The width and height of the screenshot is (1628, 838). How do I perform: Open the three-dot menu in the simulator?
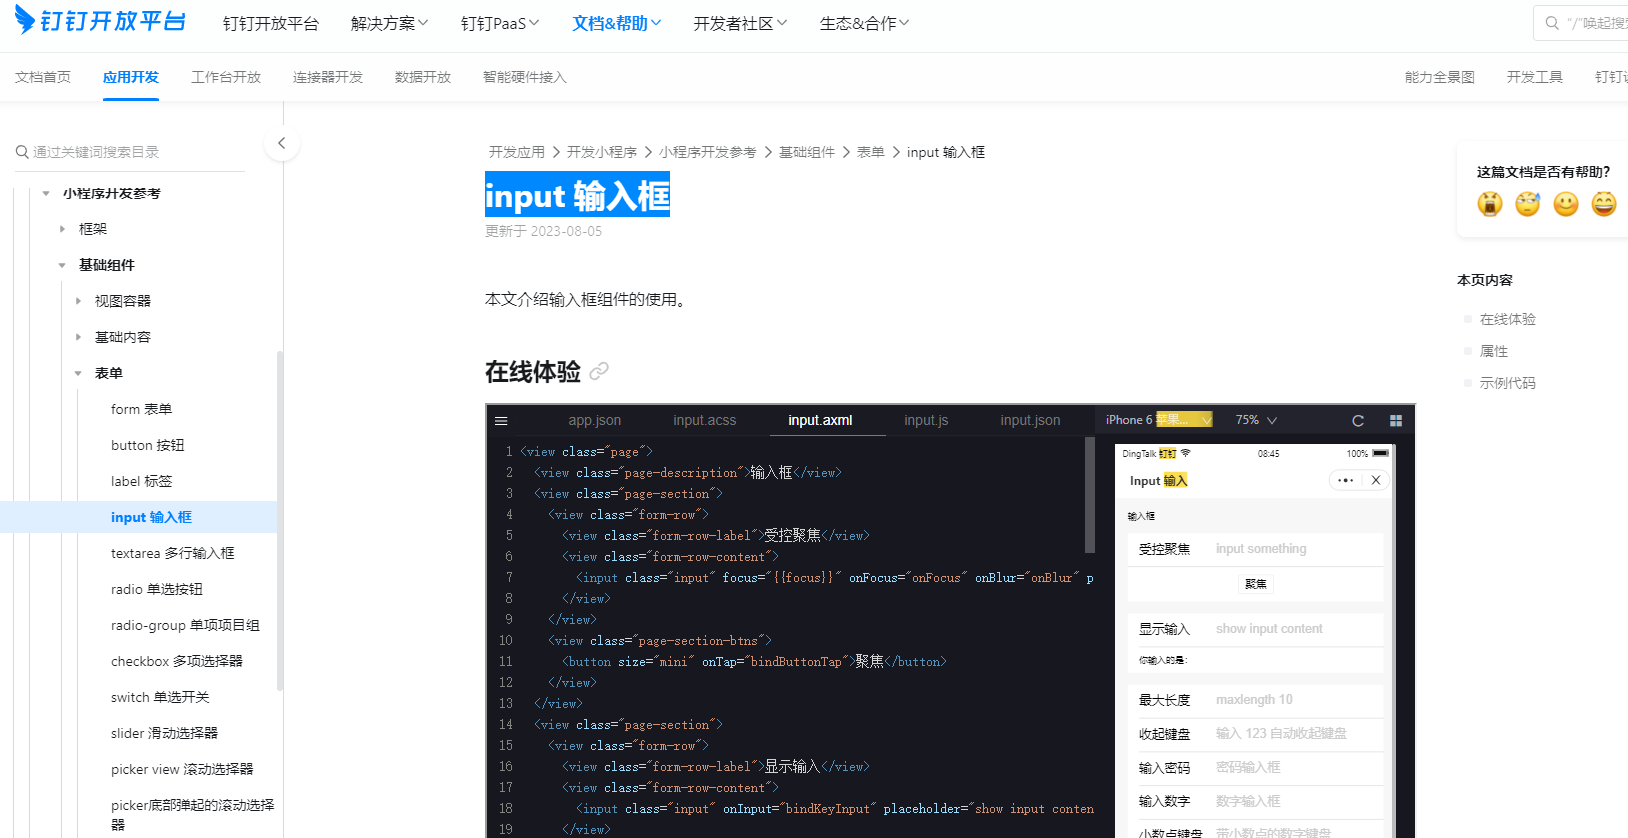click(1345, 481)
